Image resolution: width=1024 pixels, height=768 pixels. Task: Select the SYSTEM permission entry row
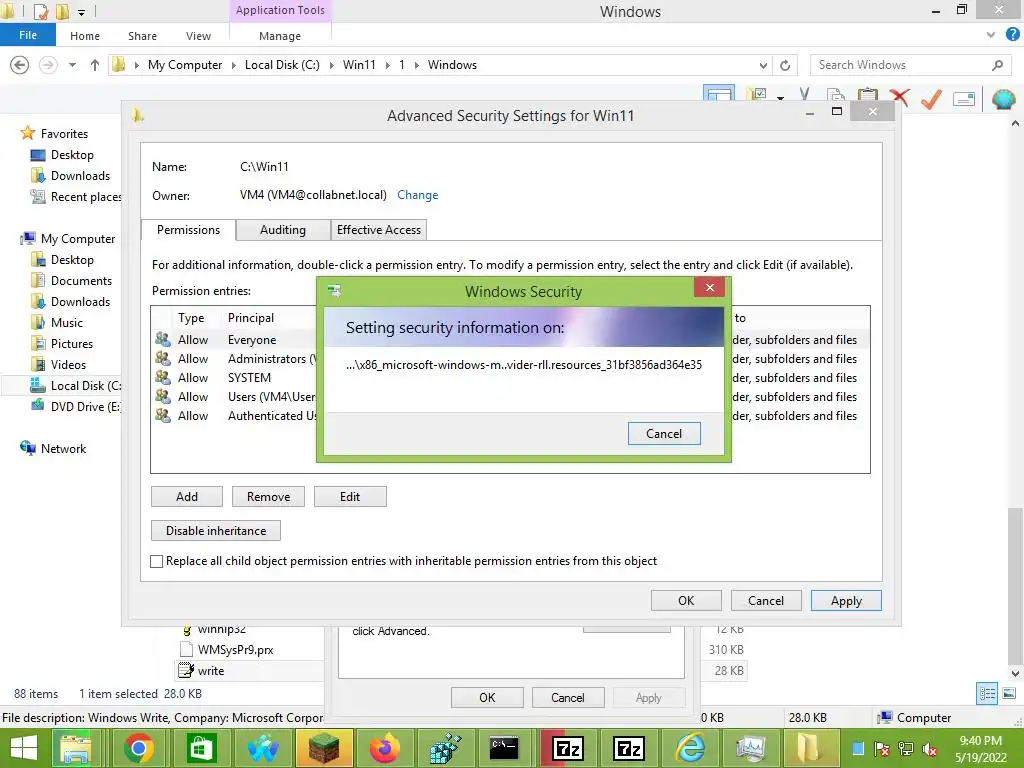tap(235, 377)
